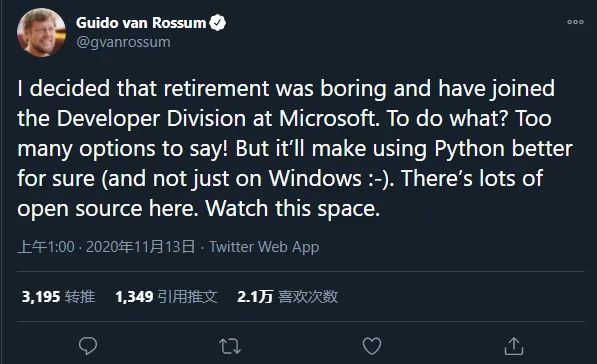The height and width of the screenshot is (364, 597).
Task: Click the reply speech bubble icon
Action: coord(88,346)
